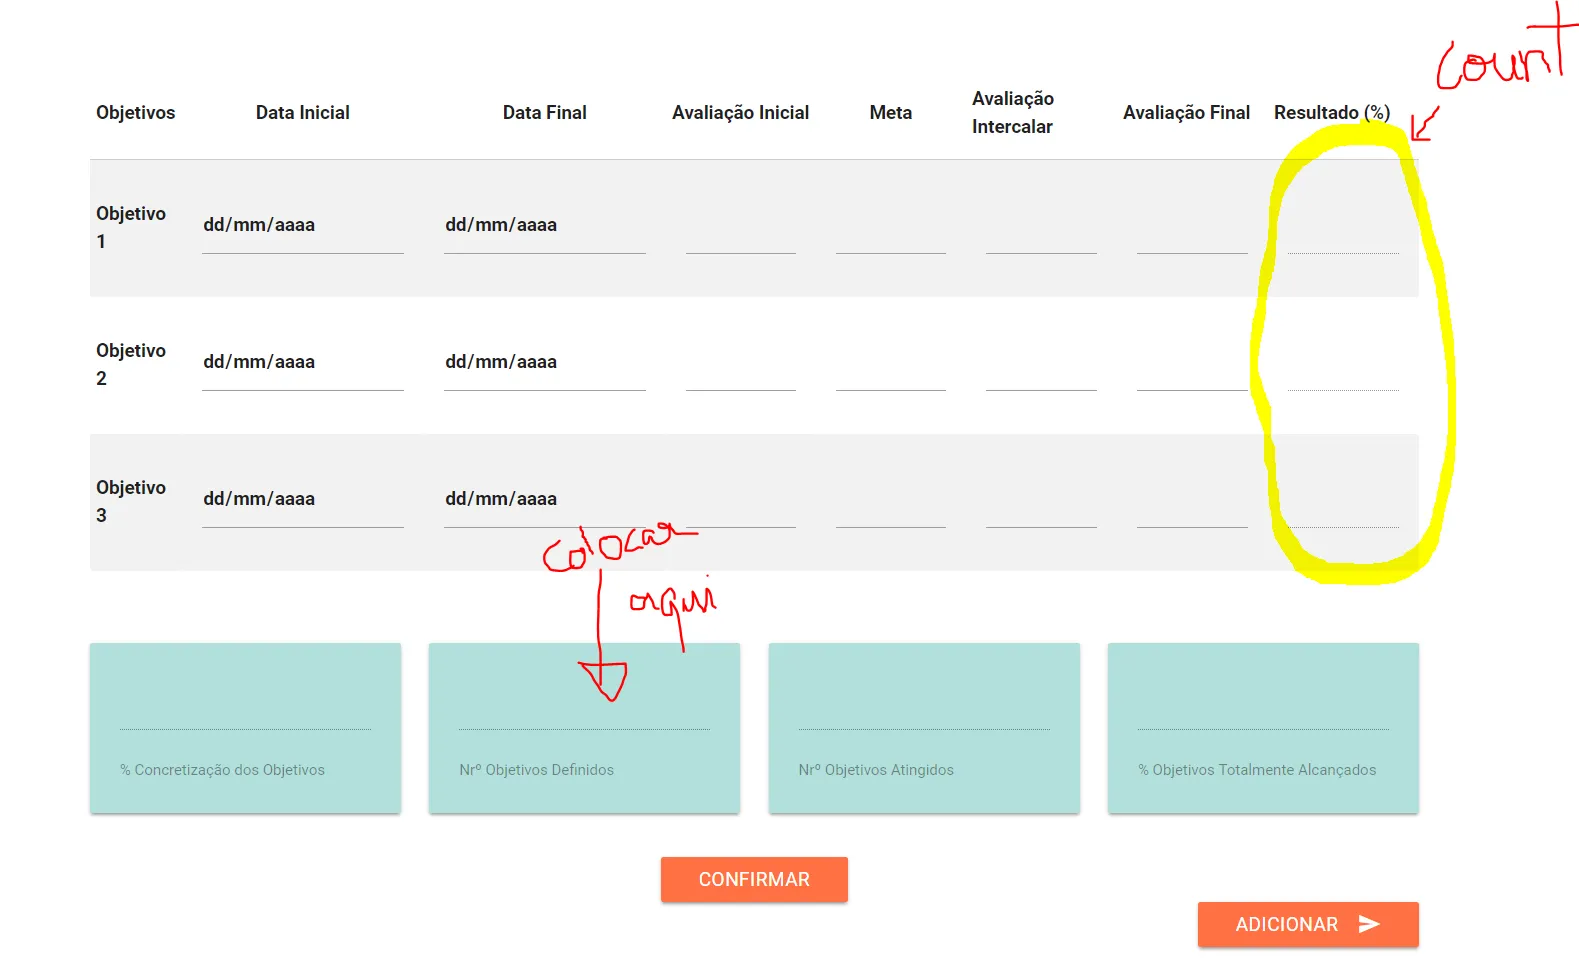This screenshot has width=1579, height=958.
Task: Focus Meta field for Objetivo 1
Action: [891, 226]
